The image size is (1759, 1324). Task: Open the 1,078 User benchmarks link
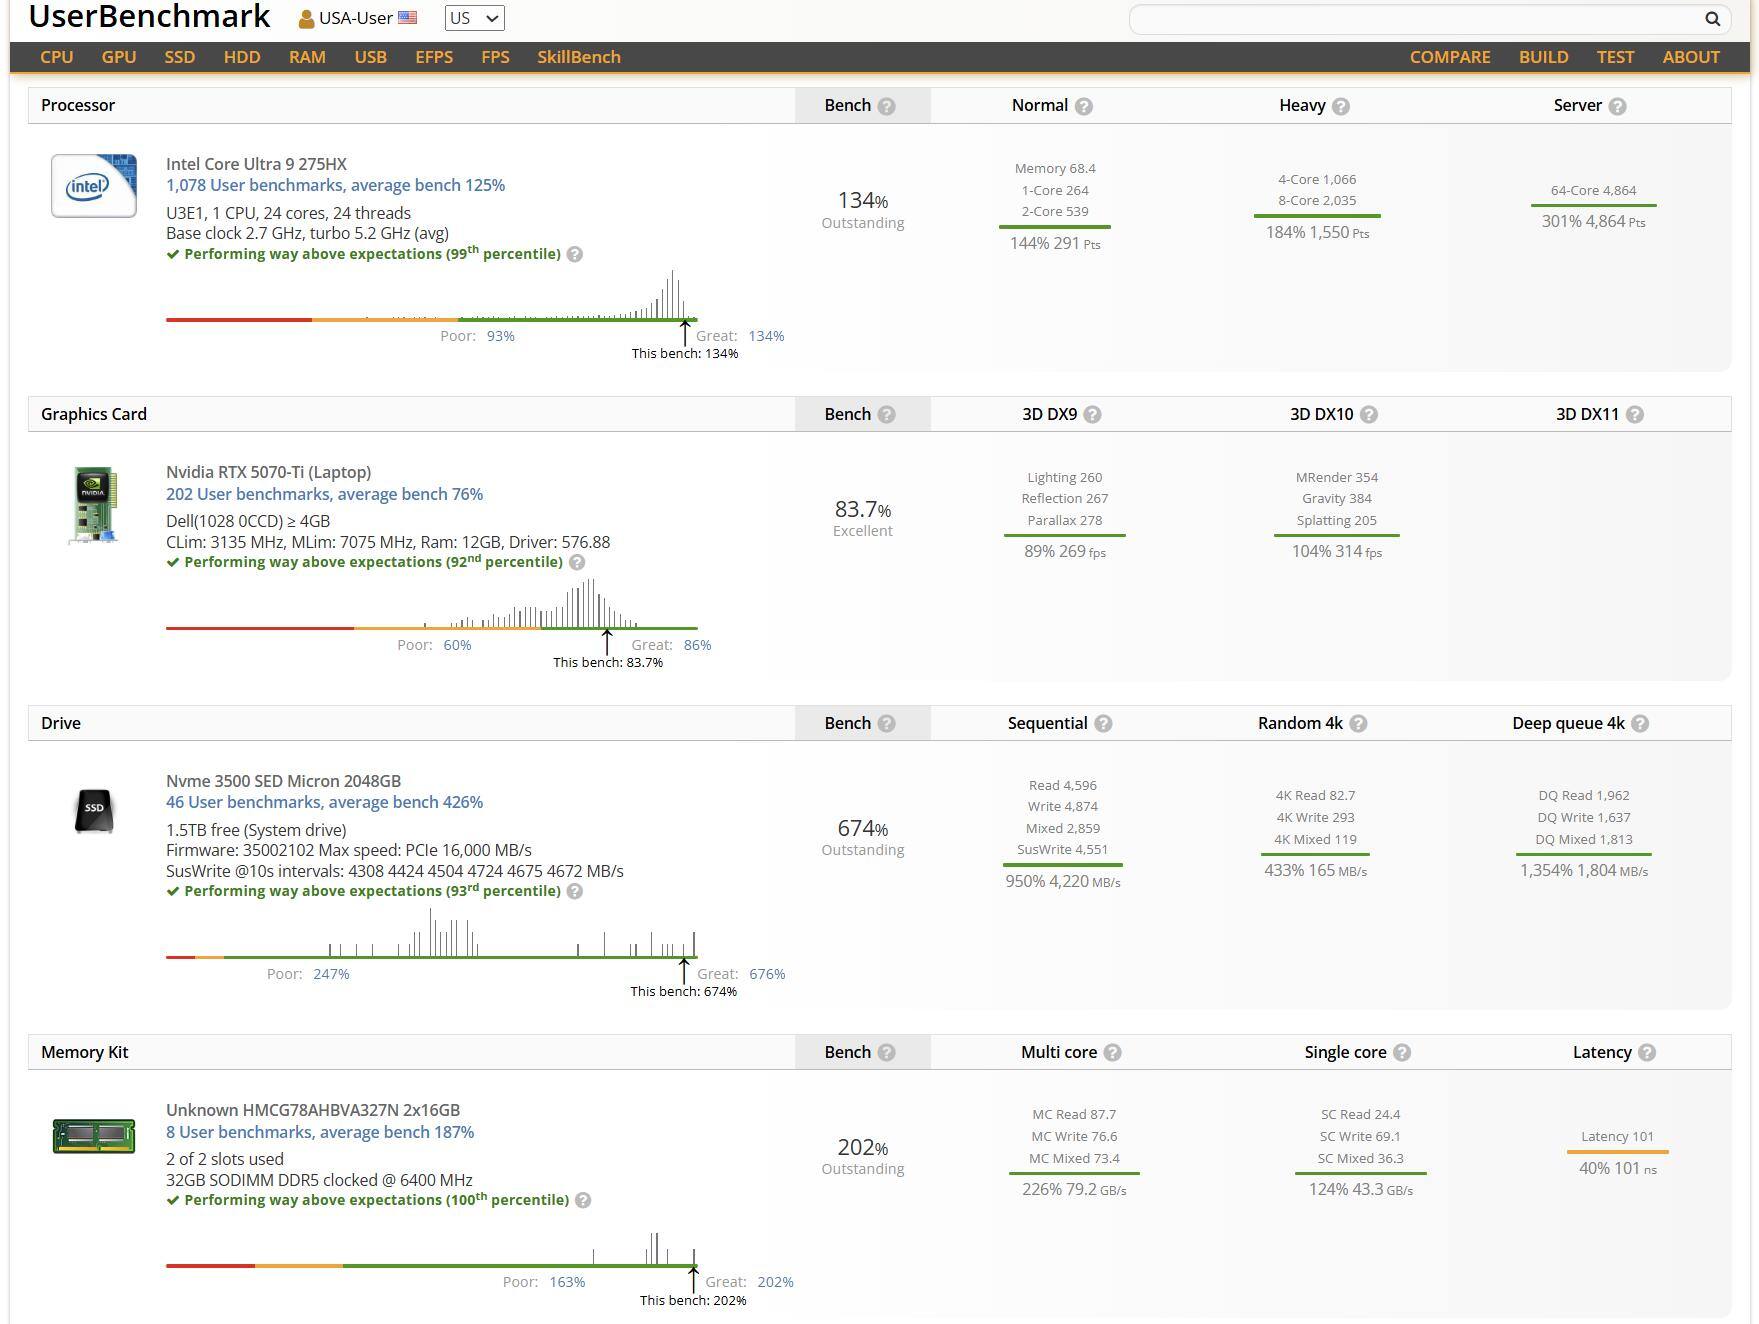335,185
